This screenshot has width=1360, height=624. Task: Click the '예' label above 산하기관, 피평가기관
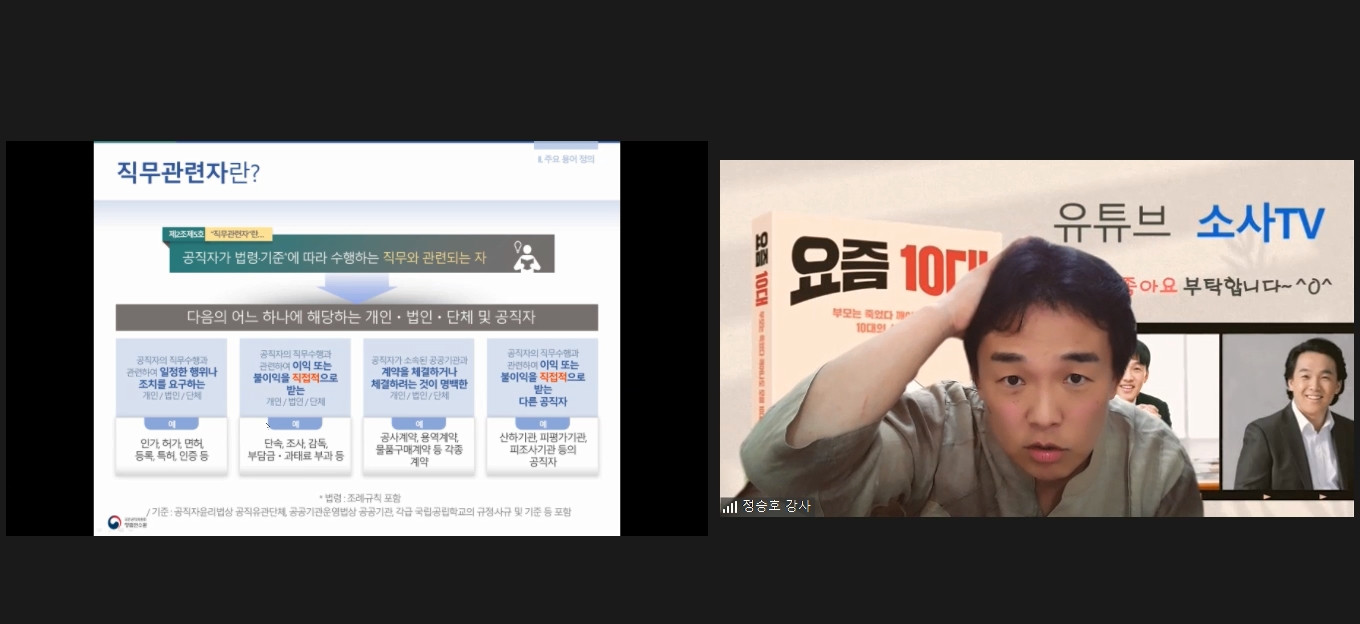[x=542, y=423]
